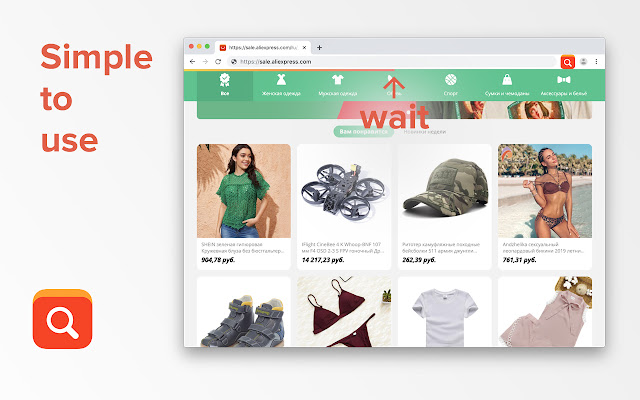Image resolution: width=640 pixels, height=400 pixels.
Task: Switch to the Новинки недели tab
Action: point(424,132)
